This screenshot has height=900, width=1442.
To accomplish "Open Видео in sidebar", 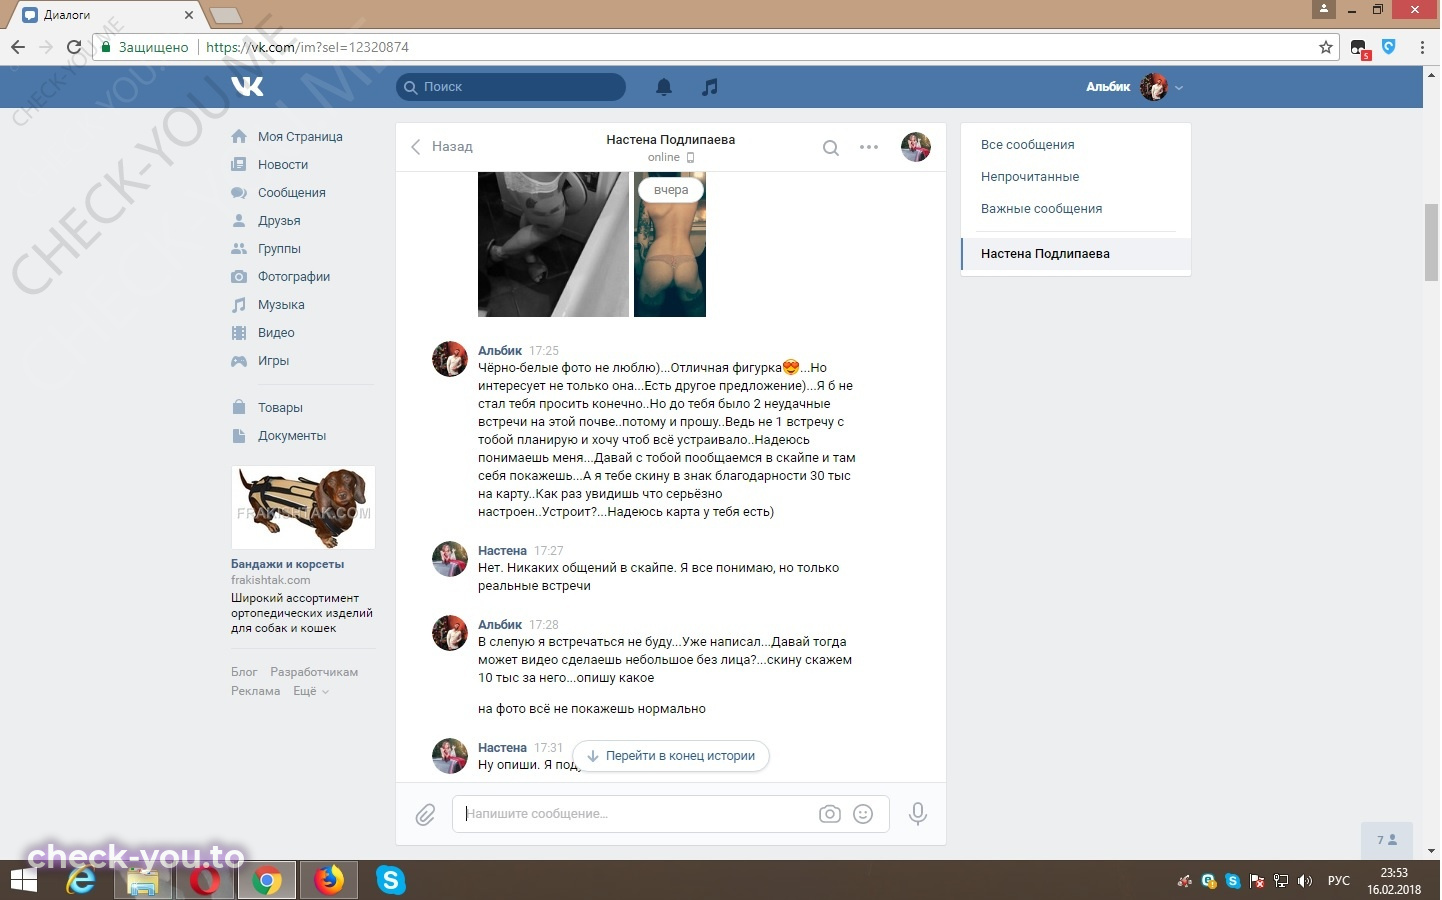I will point(276,333).
